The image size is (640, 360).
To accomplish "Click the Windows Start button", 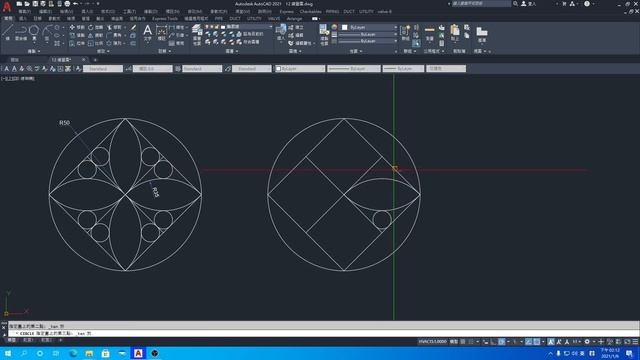I will 8,353.
